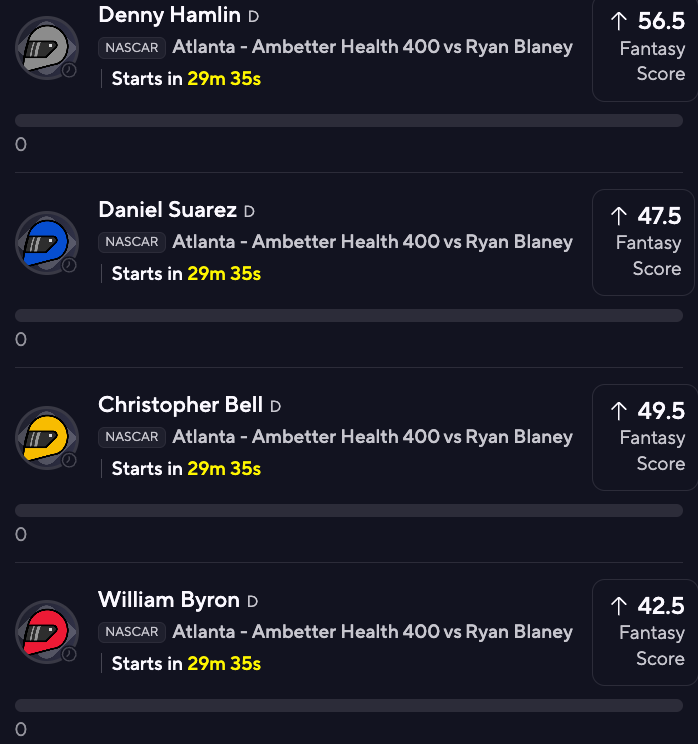Click NASCAR tag on Daniel Suarez's entry

[132, 242]
